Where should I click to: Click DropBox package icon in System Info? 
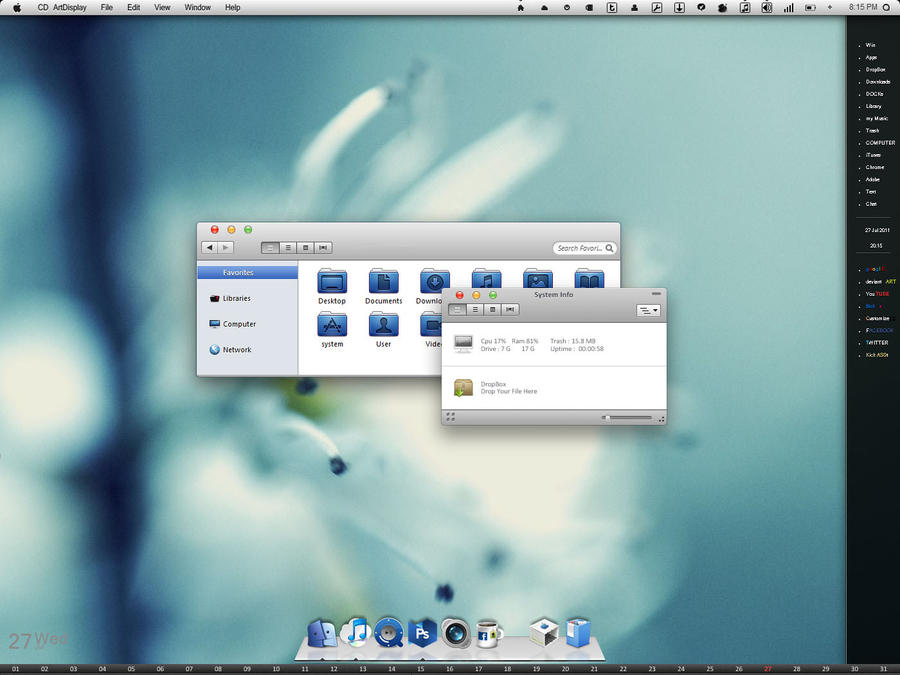pyautogui.click(x=463, y=387)
